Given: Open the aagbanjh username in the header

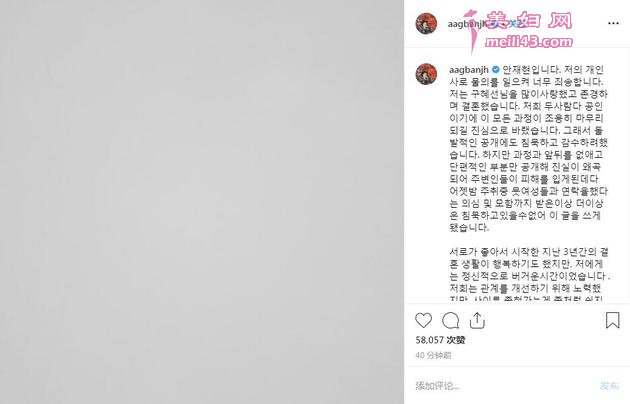Looking at the screenshot, I should point(467,24).
